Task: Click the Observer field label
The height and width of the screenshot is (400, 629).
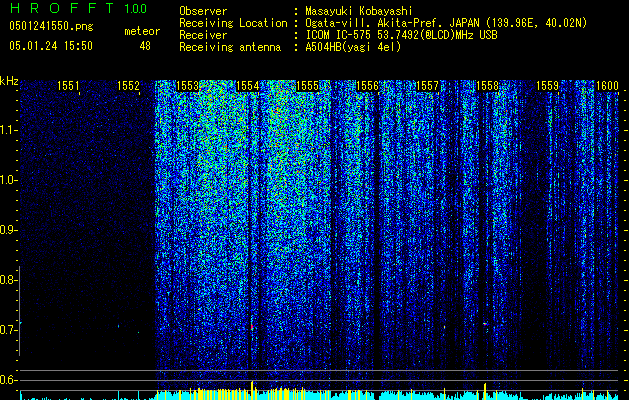Action: (x=203, y=11)
